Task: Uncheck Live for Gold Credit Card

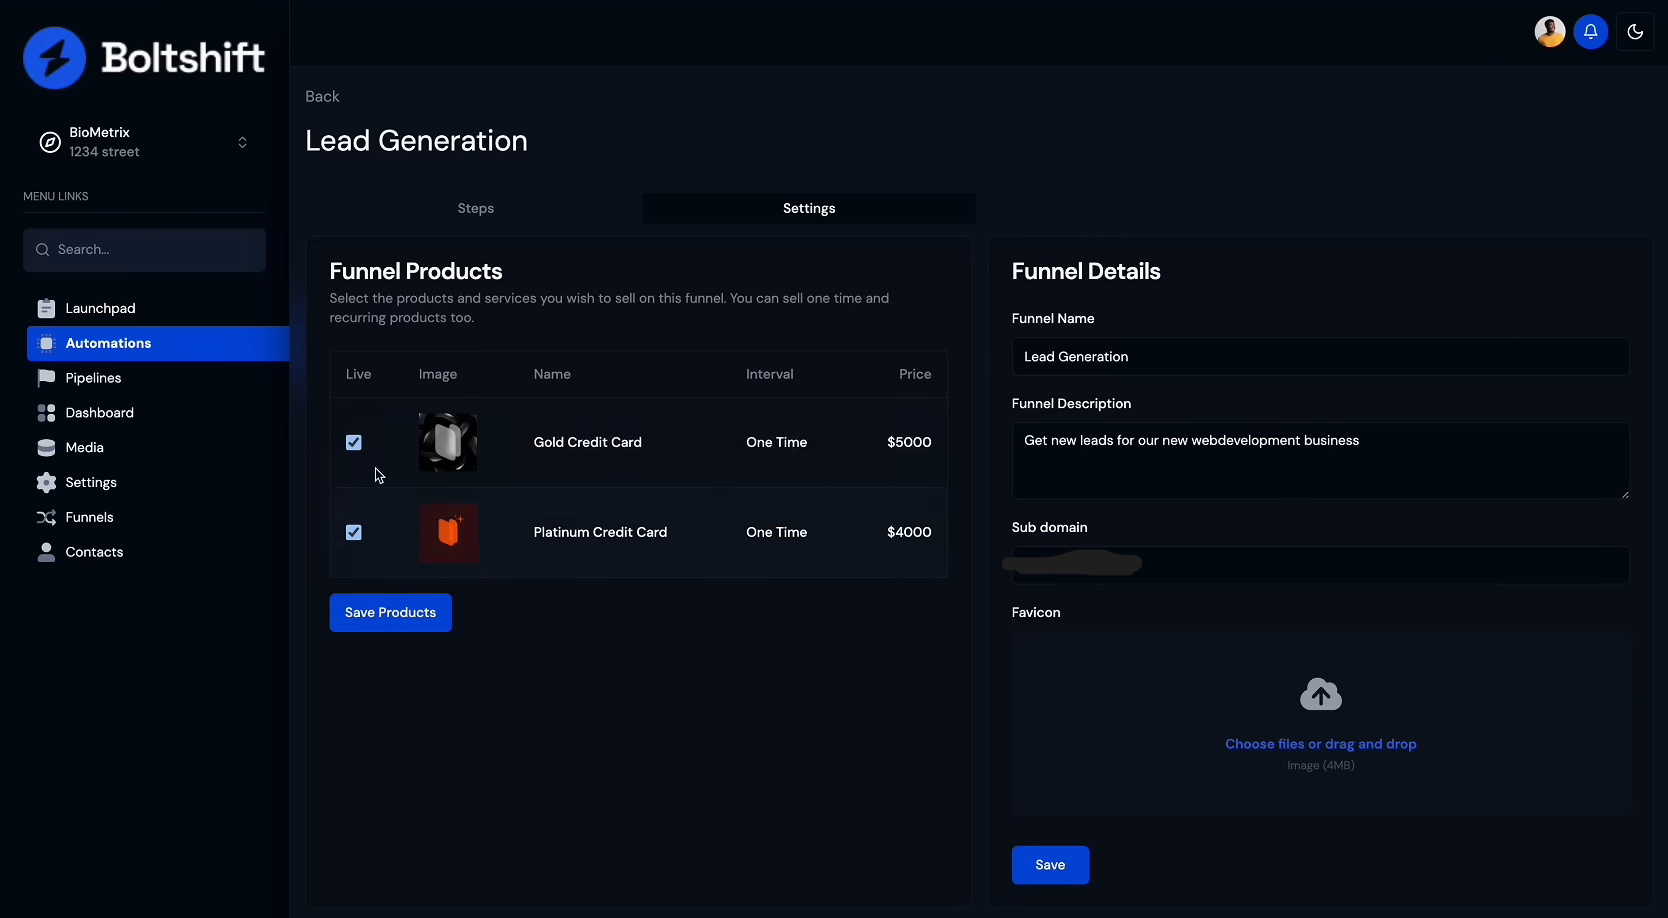Action: [x=354, y=442]
